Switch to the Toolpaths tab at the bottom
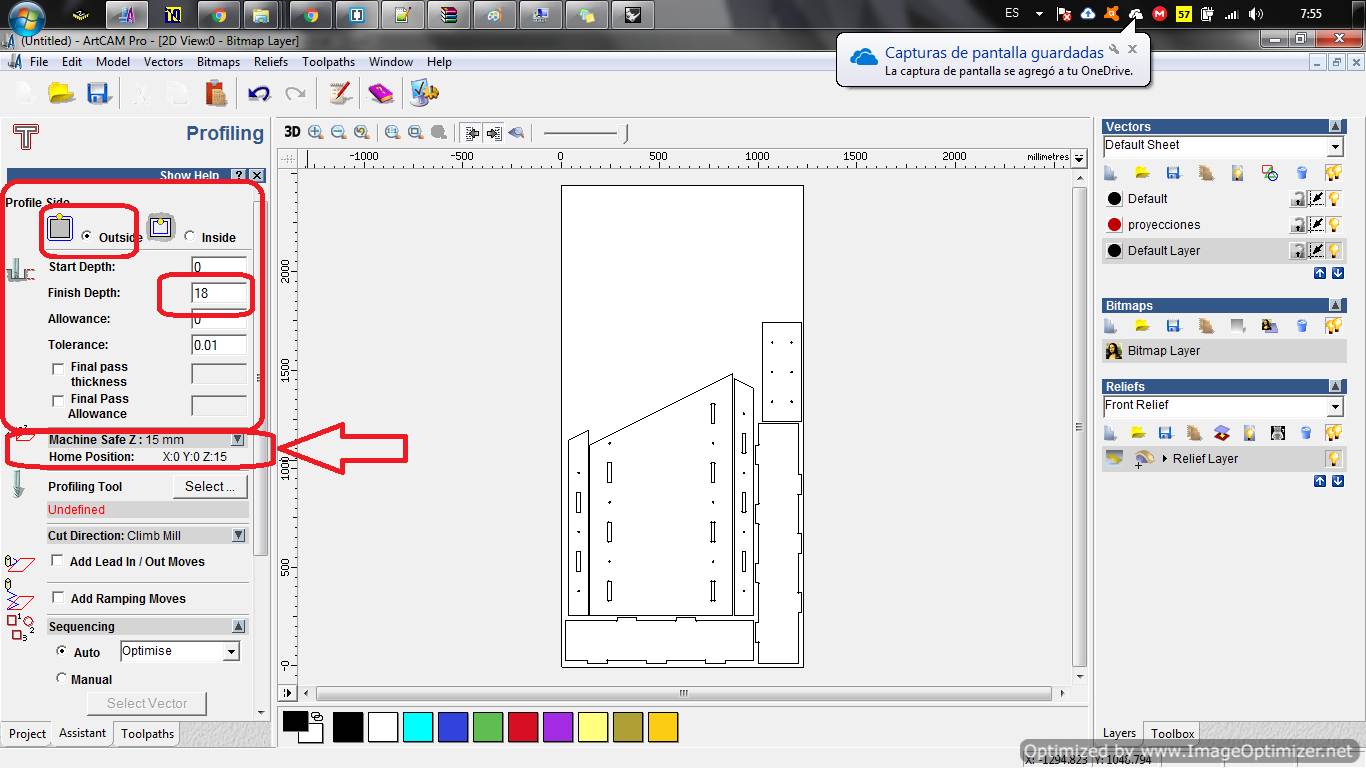The height and width of the screenshot is (768, 1366). (148, 734)
